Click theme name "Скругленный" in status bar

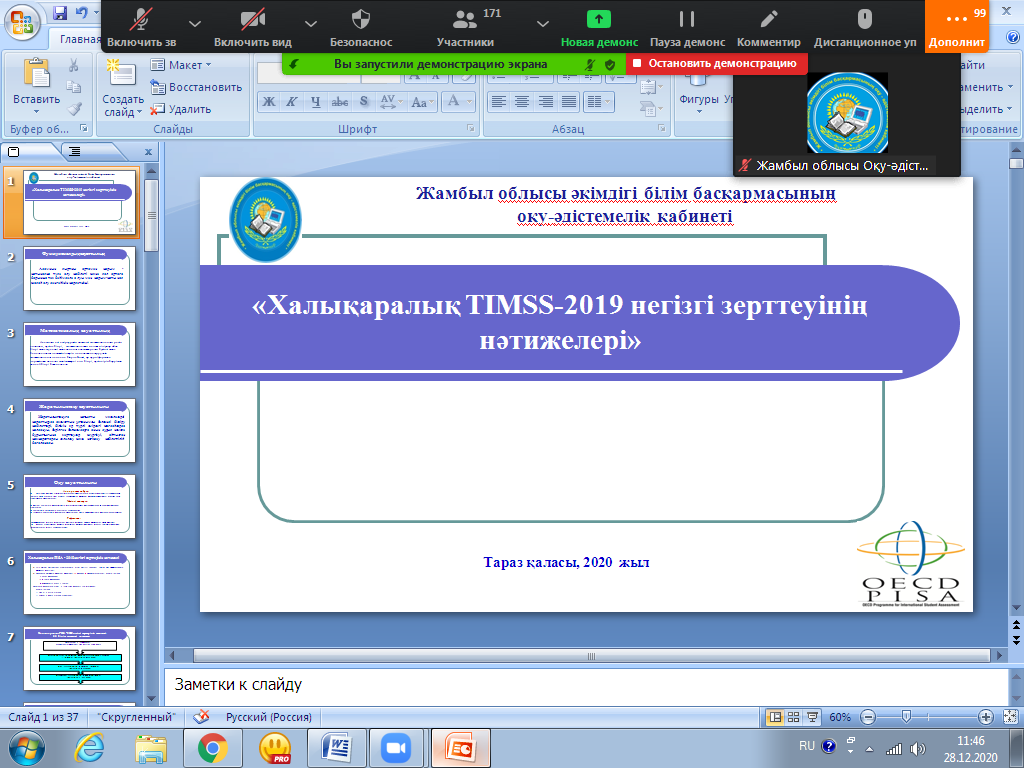click(136, 717)
